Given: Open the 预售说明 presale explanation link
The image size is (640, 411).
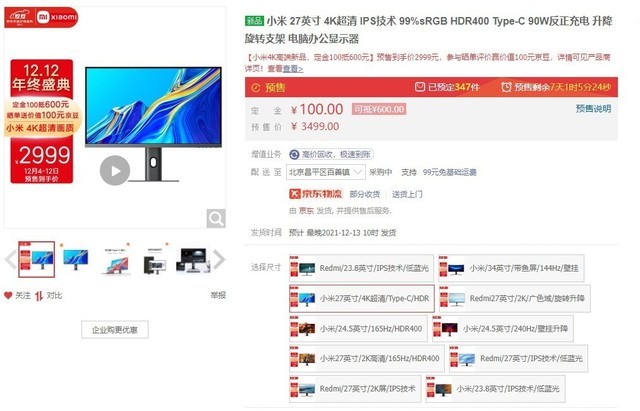Looking at the screenshot, I should pos(593,109).
